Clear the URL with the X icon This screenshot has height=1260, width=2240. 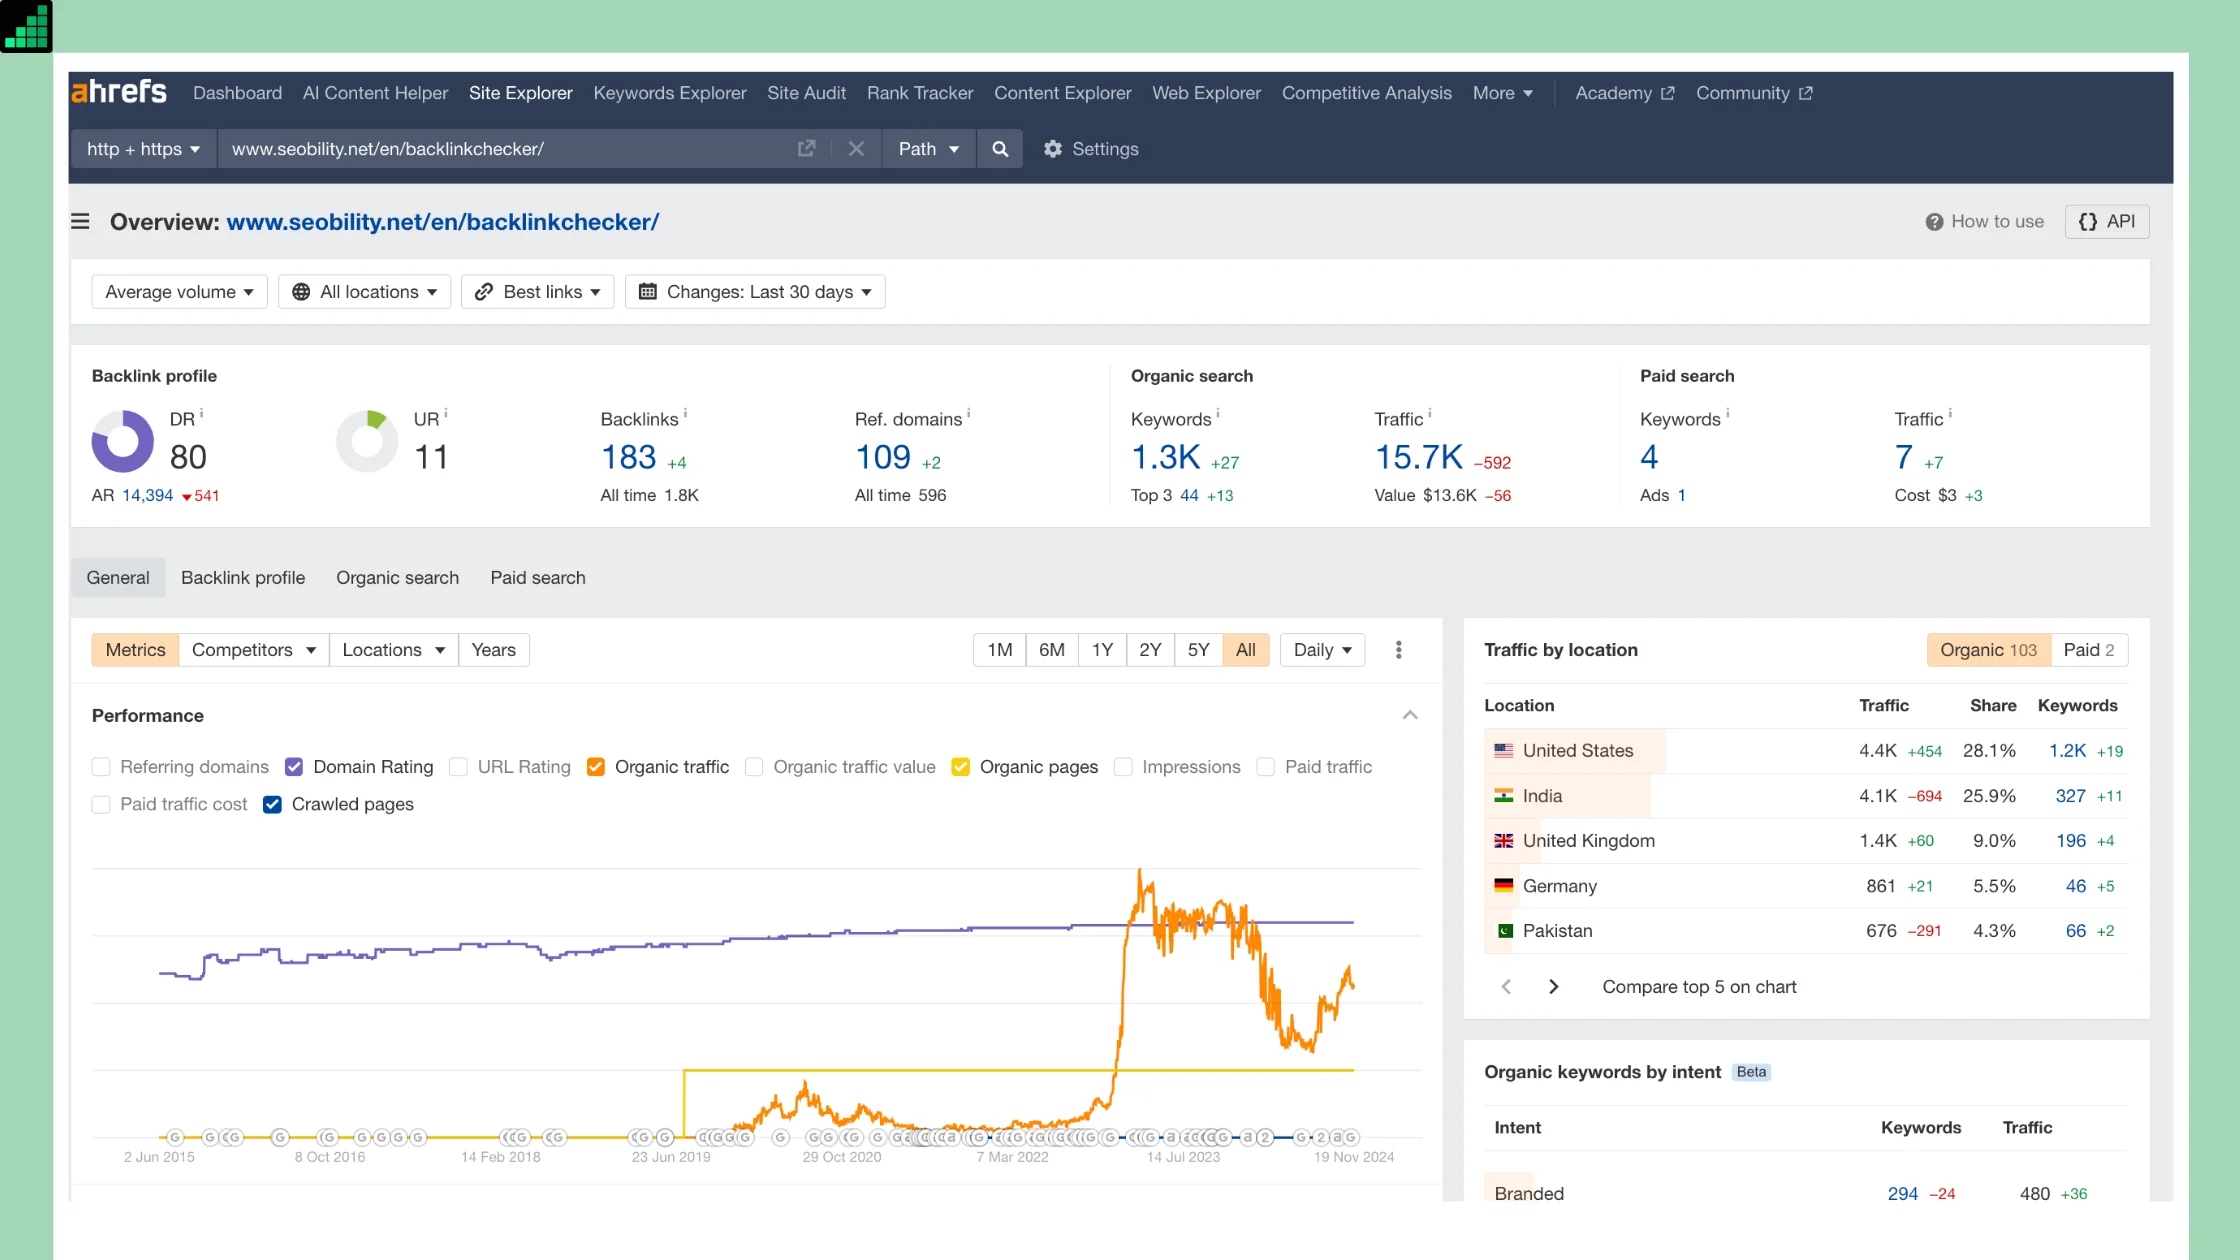point(856,149)
